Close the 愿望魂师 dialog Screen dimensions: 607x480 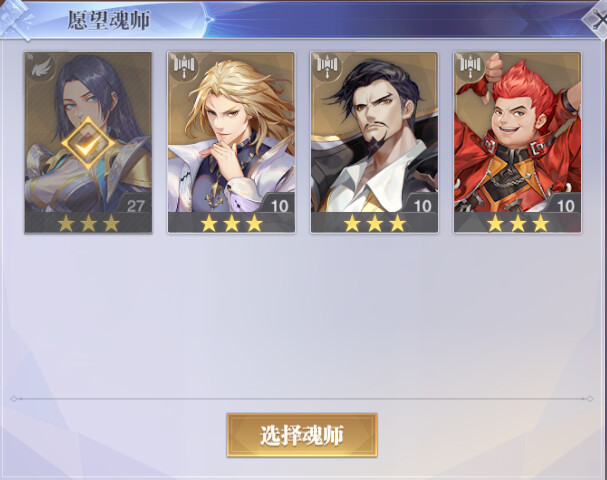(x=596, y=19)
